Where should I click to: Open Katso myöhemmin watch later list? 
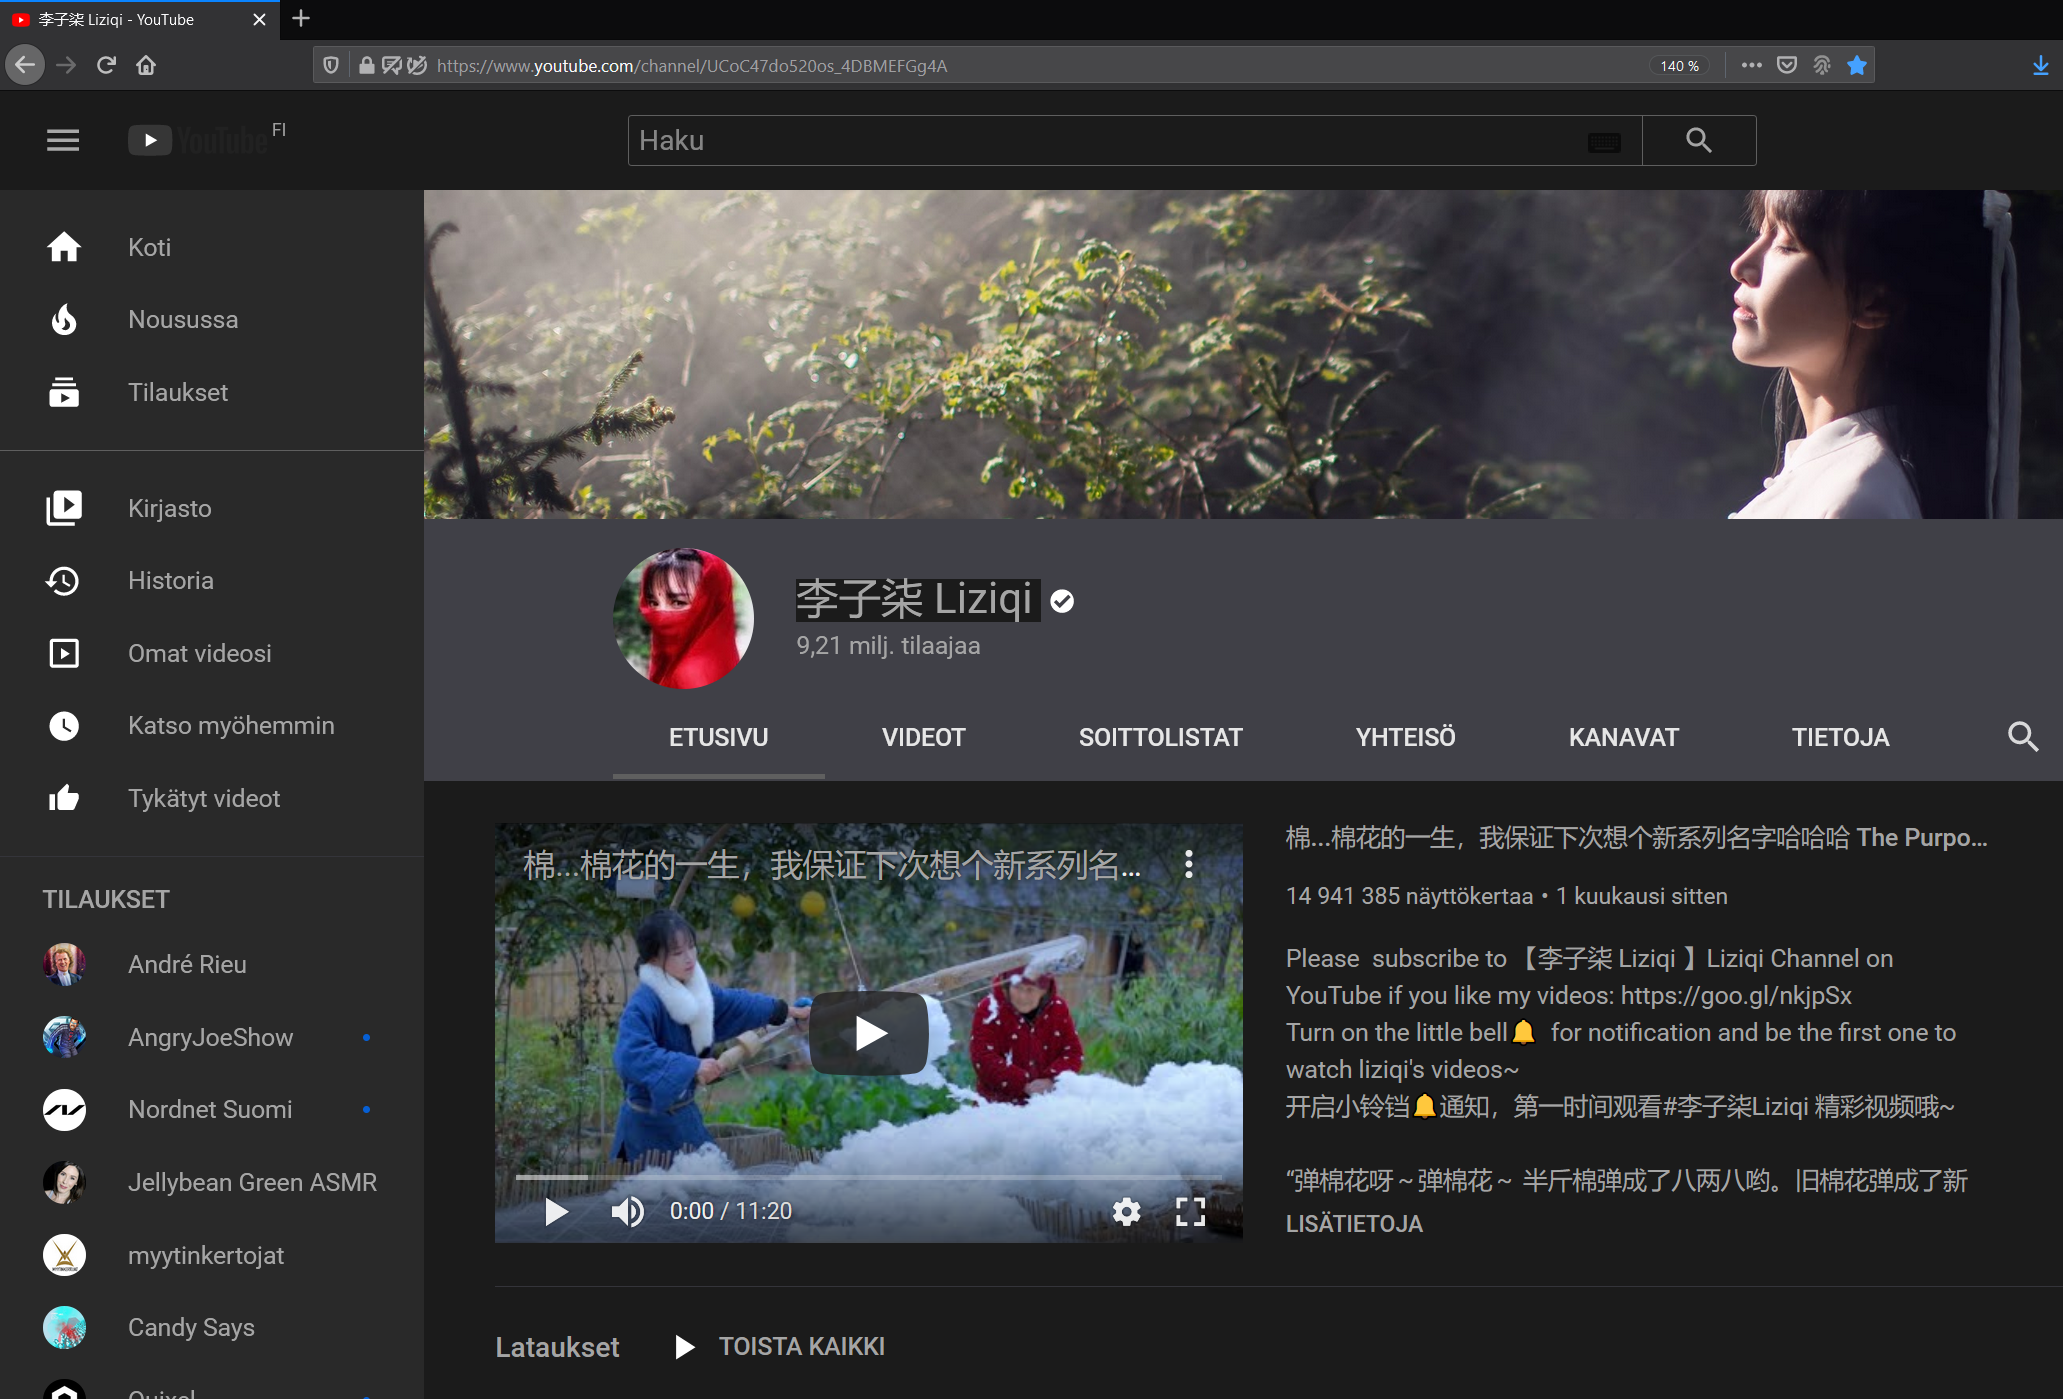[230, 726]
